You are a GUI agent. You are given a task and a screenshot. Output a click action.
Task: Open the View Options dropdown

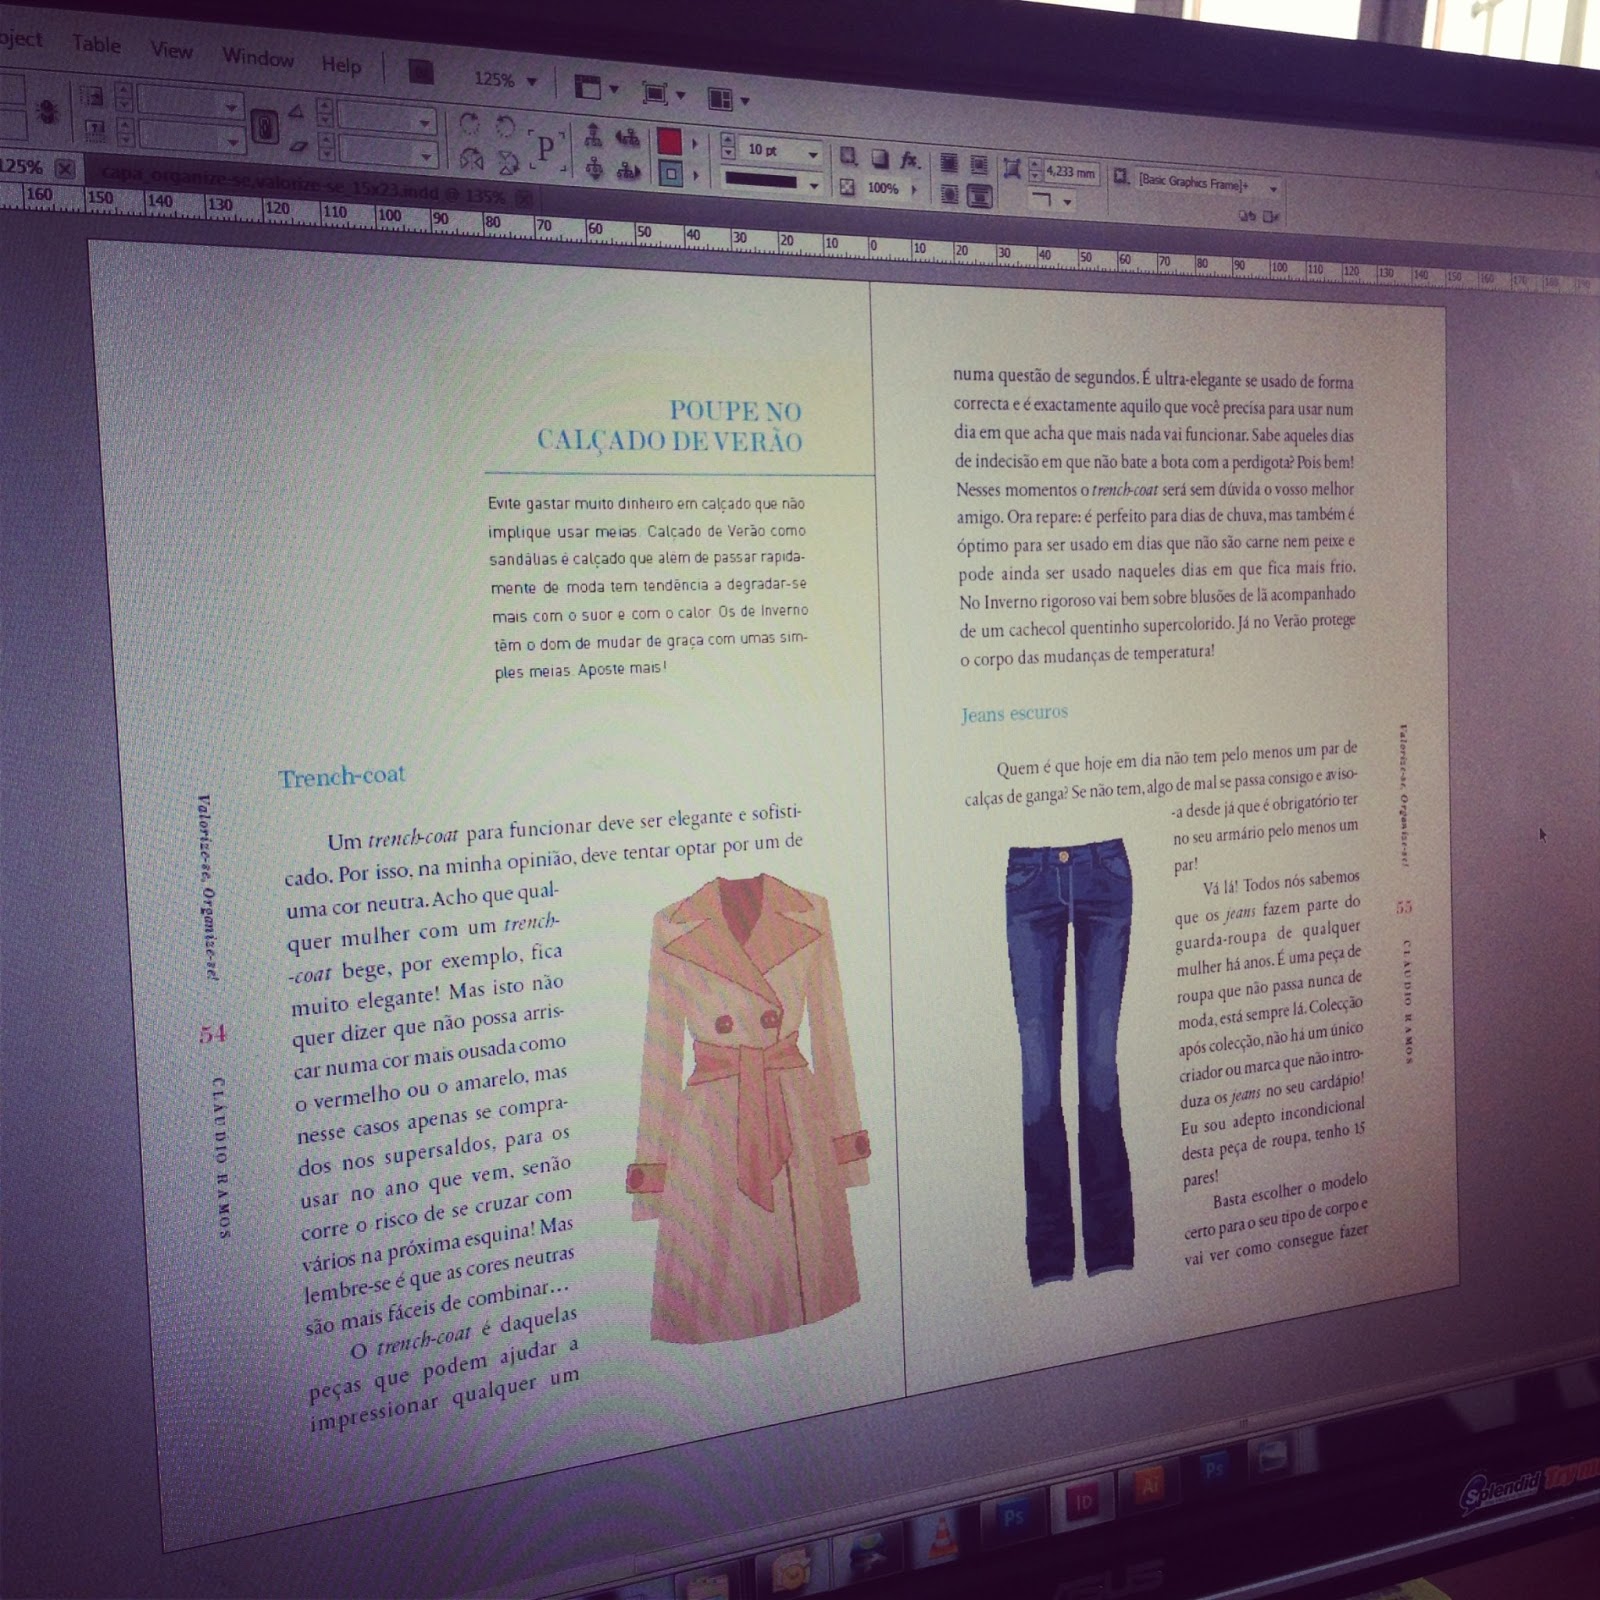click(x=596, y=88)
